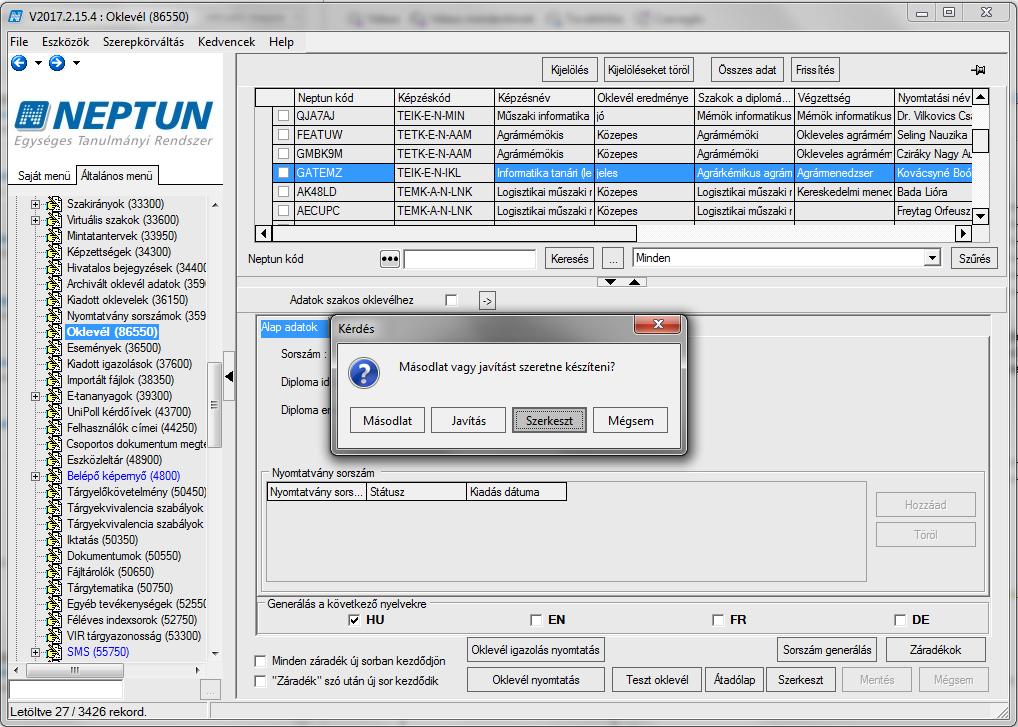Click the question mark icon in dialog
1018x727 pixels.
[364, 373]
